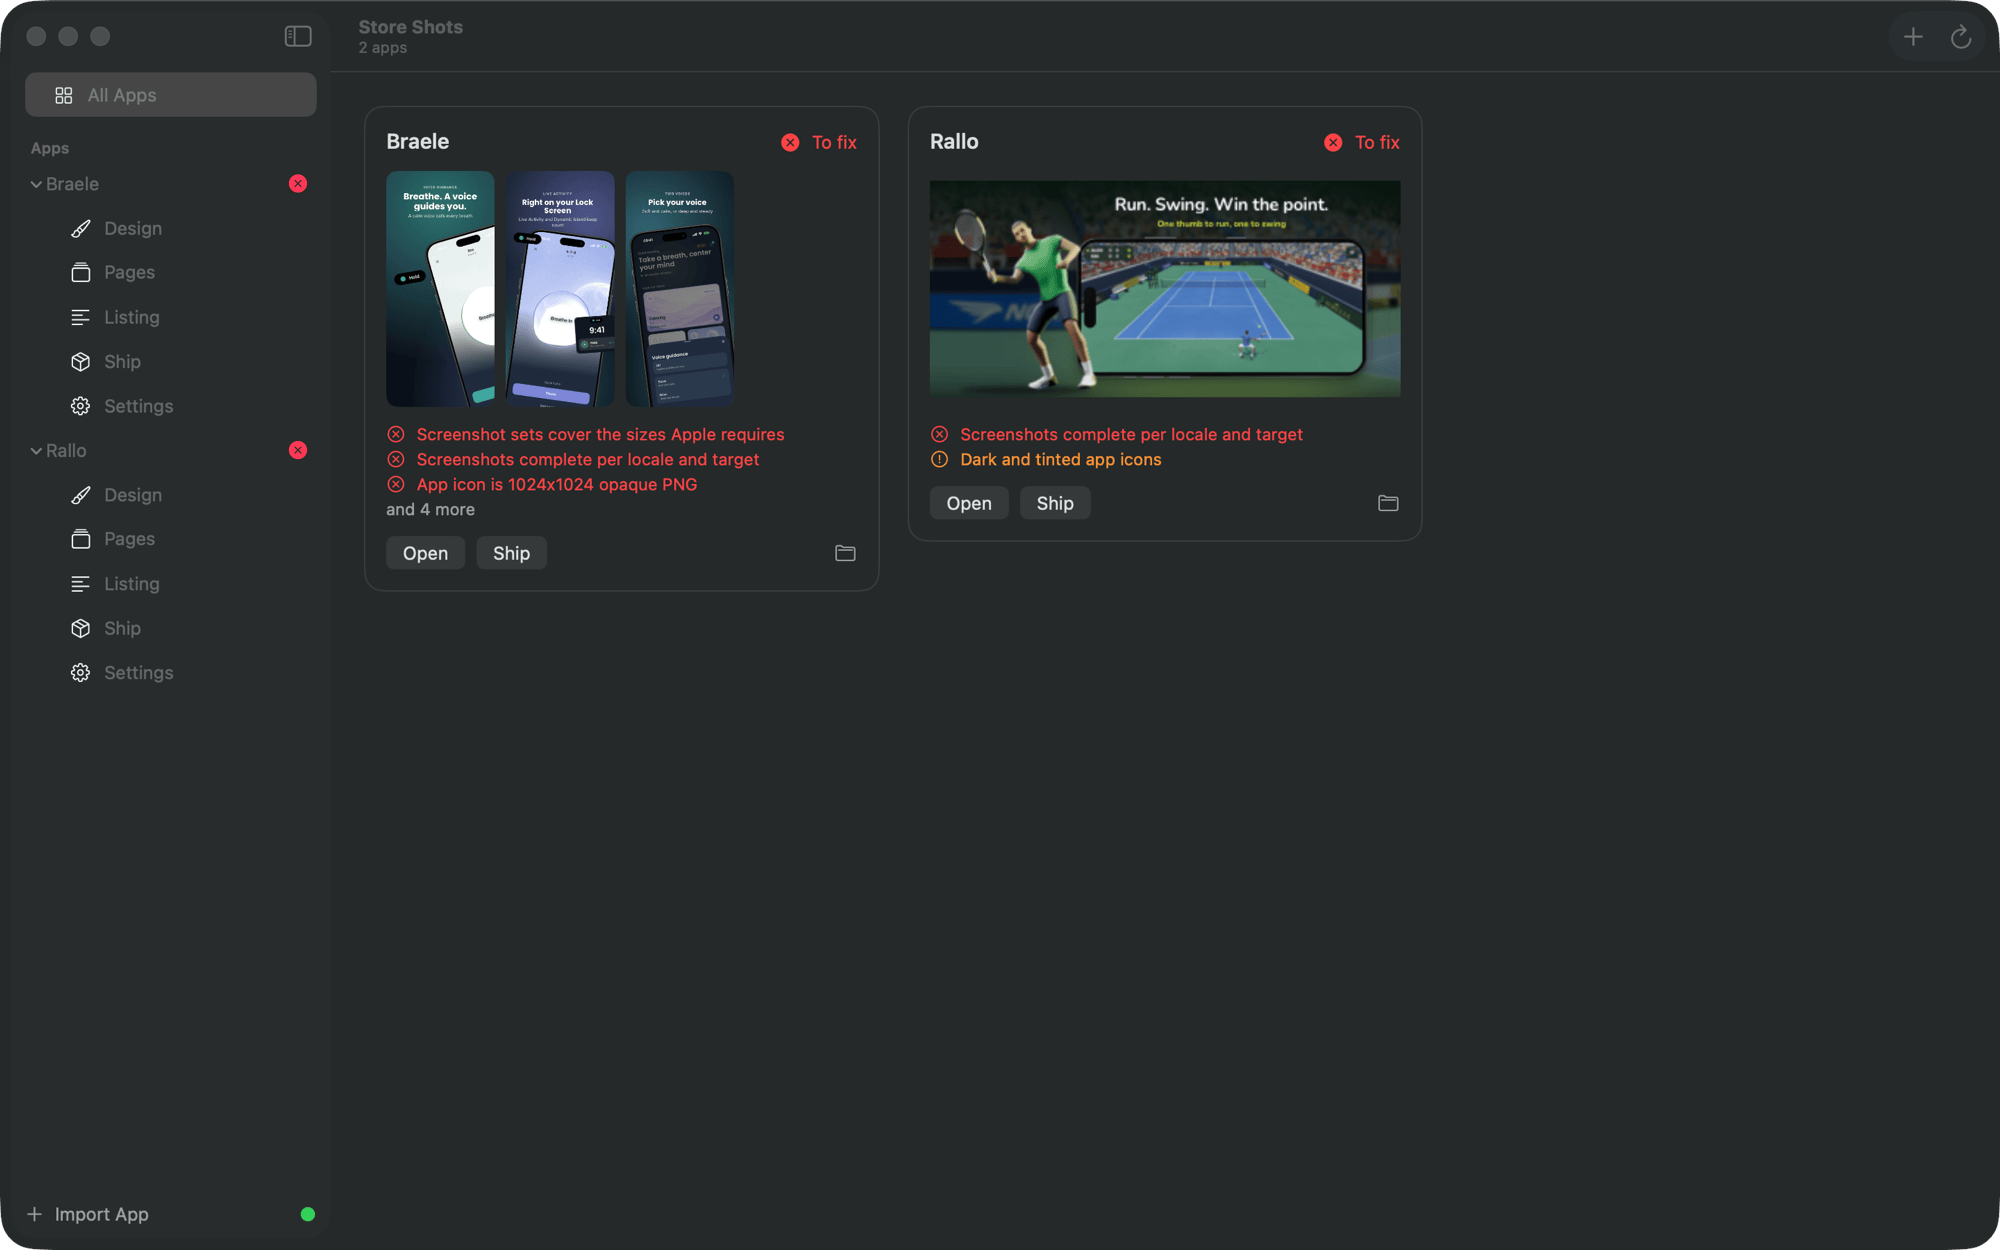Toggle the sidebar visibility icon
Viewport: 2000px width, 1250px height.
(x=298, y=37)
